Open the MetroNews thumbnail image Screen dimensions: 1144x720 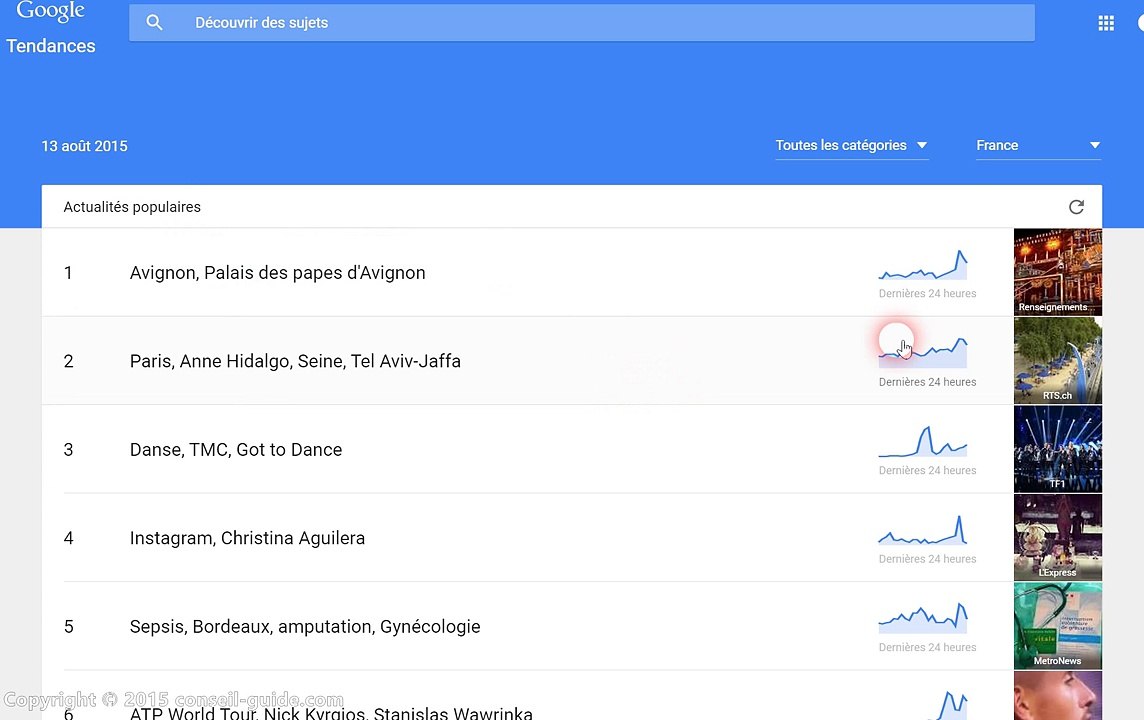tap(1058, 626)
